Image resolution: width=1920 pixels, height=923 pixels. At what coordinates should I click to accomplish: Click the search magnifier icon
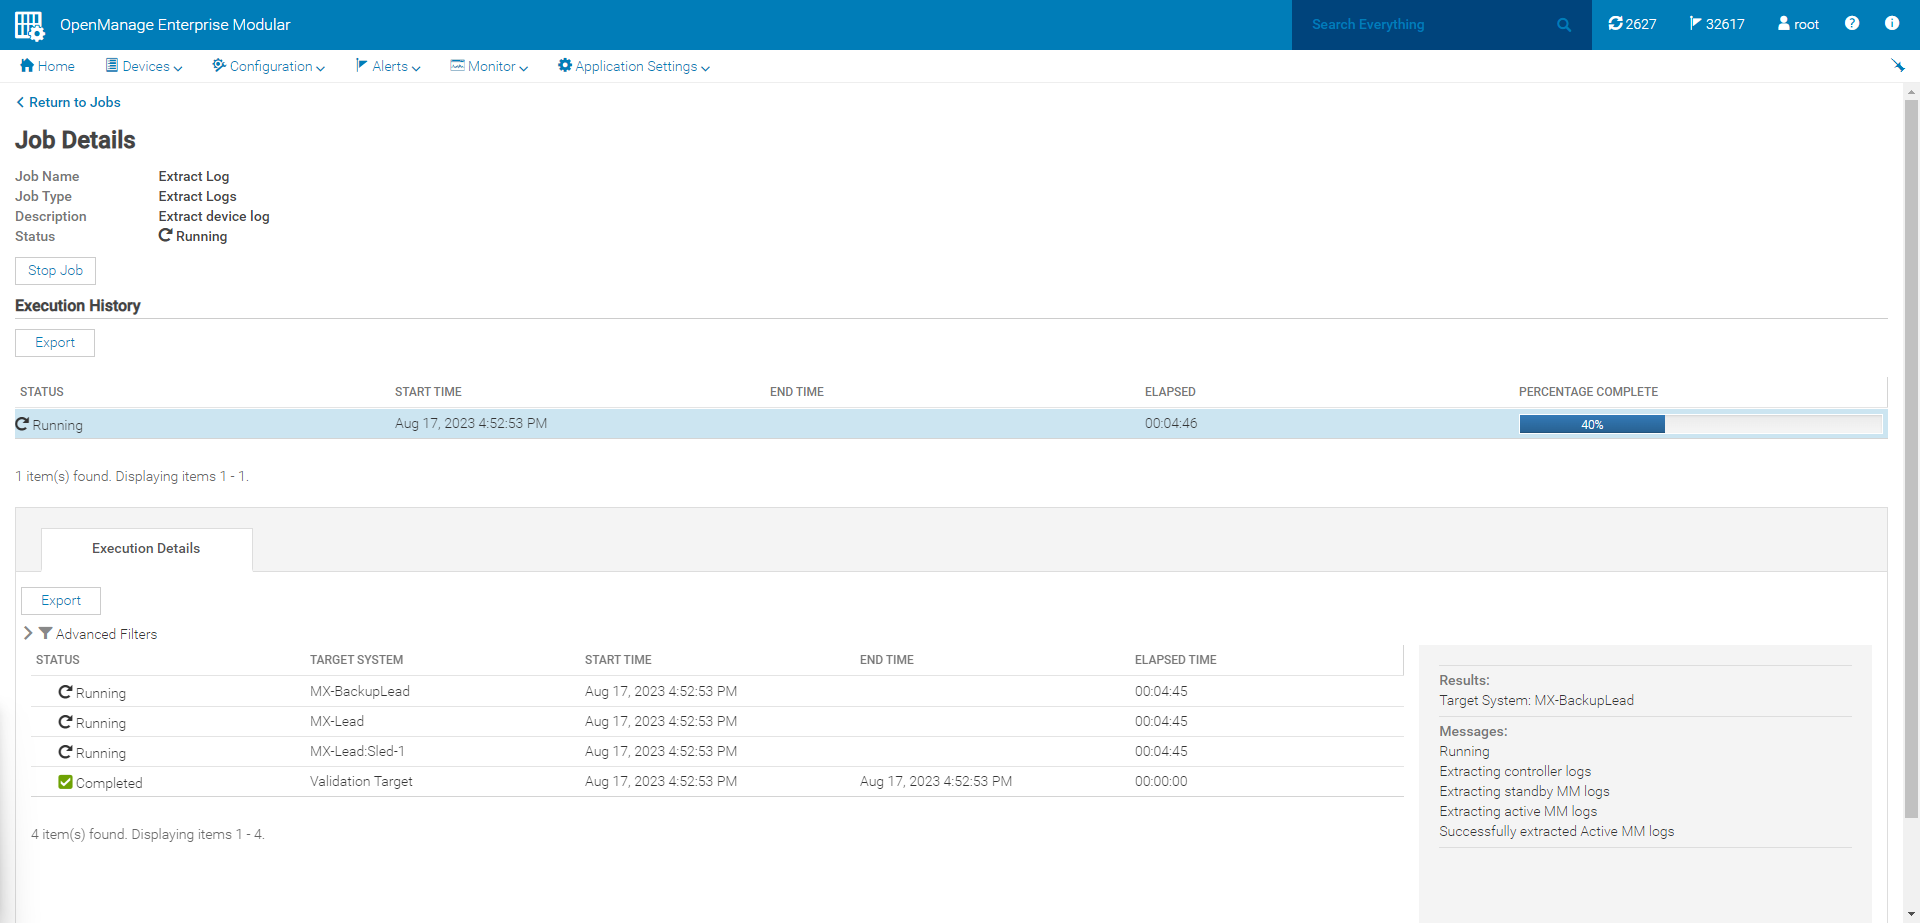(x=1563, y=24)
